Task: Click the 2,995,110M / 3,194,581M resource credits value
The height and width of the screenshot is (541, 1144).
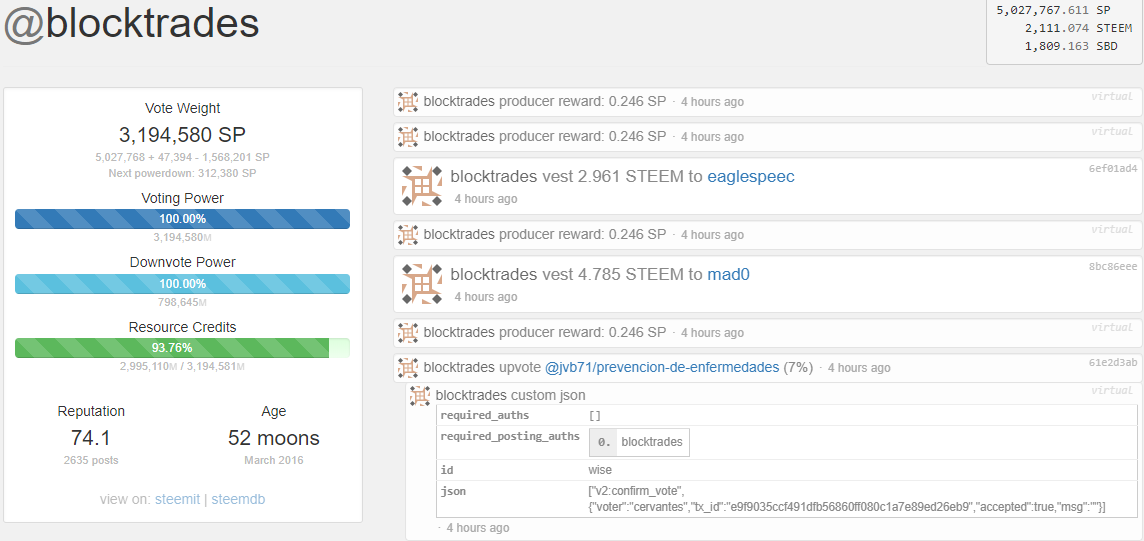Action: coord(182,366)
